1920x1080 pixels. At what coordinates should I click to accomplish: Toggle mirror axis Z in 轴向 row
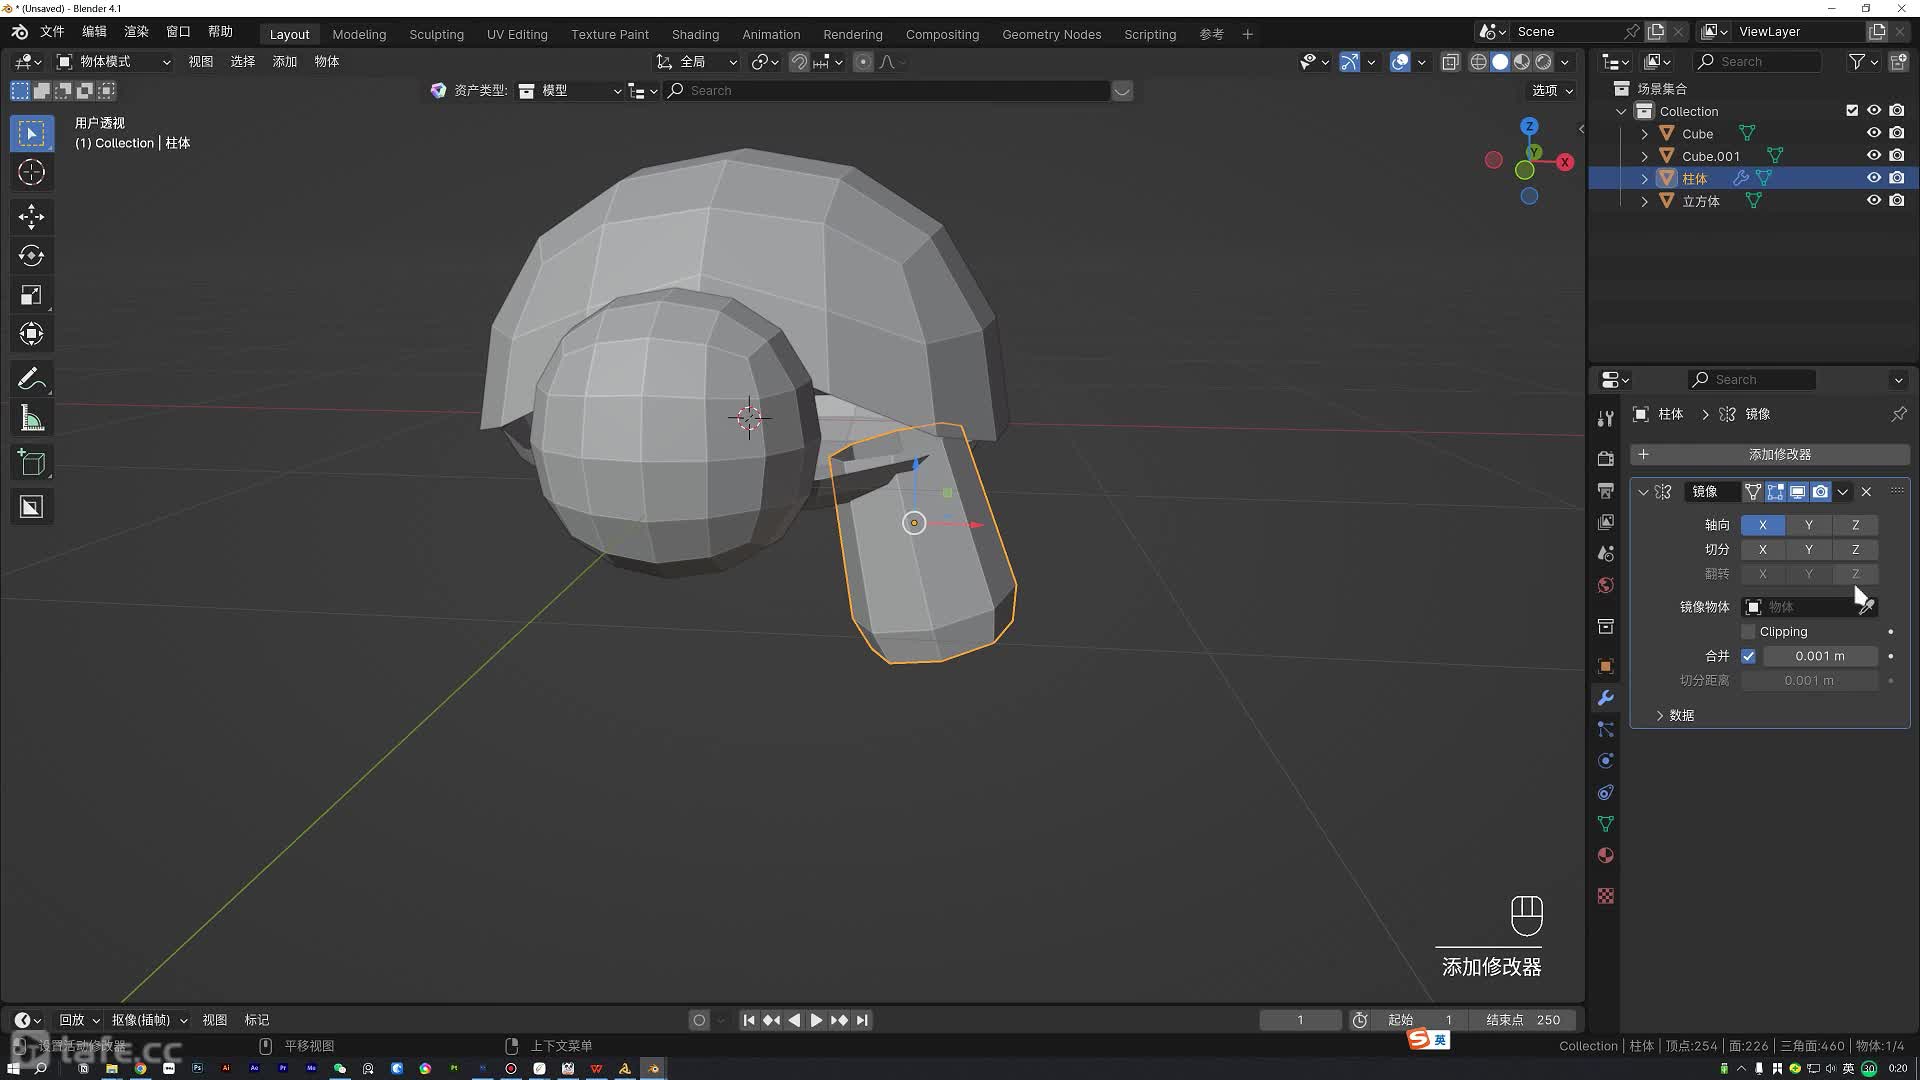(1855, 525)
